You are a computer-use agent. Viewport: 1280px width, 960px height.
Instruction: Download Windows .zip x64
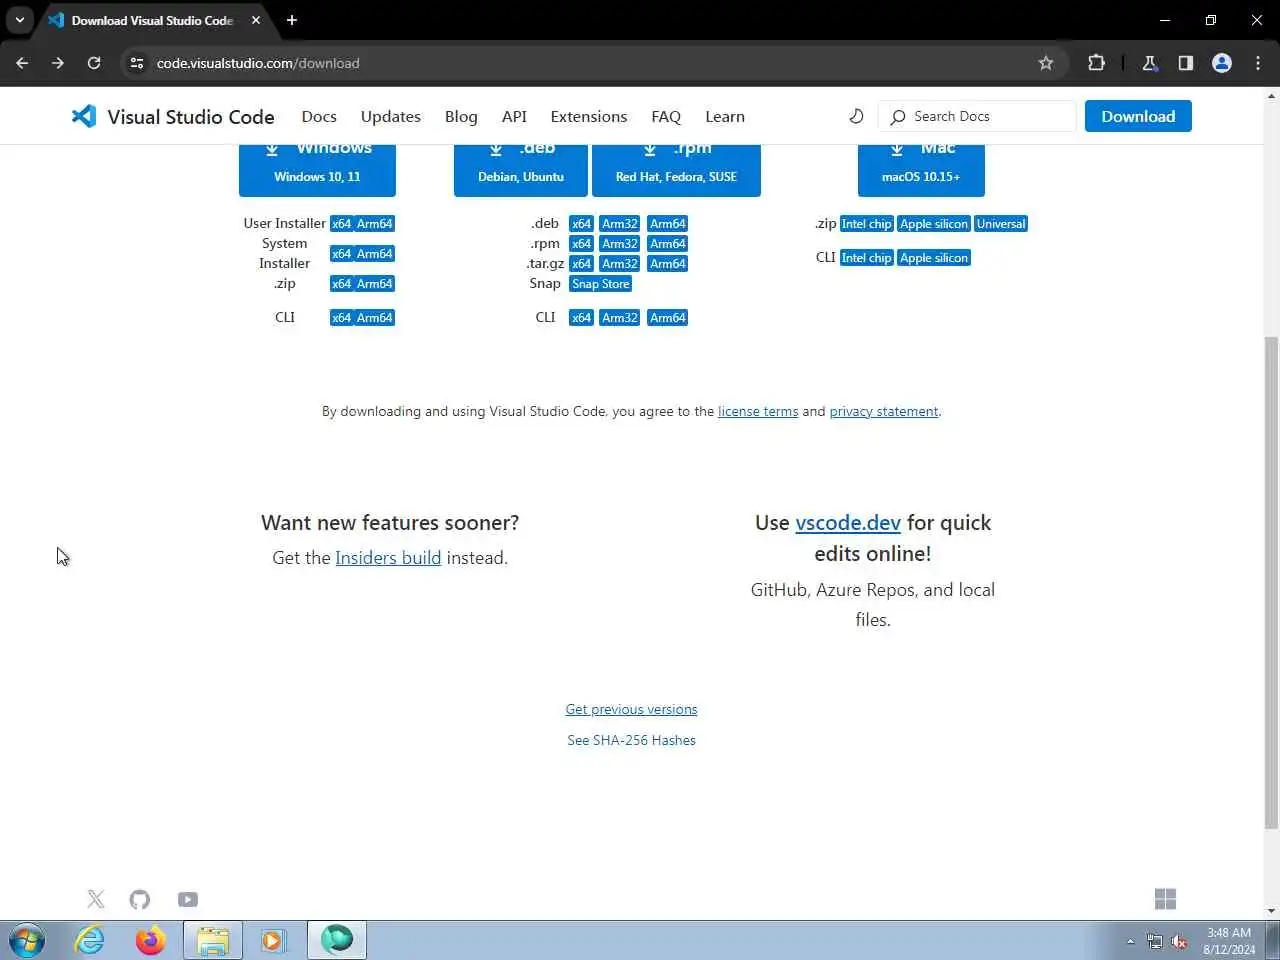342,284
